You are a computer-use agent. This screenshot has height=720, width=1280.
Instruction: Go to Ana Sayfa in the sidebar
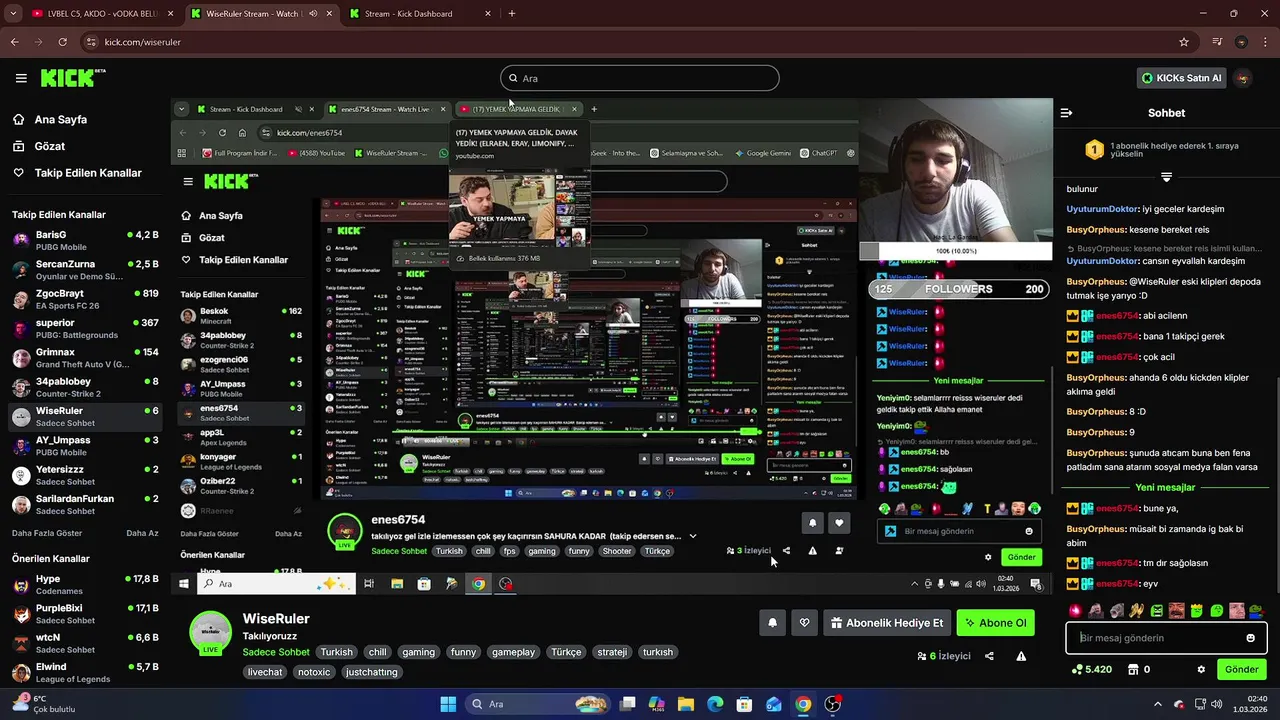pyautogui.click(x=60, y=119)
